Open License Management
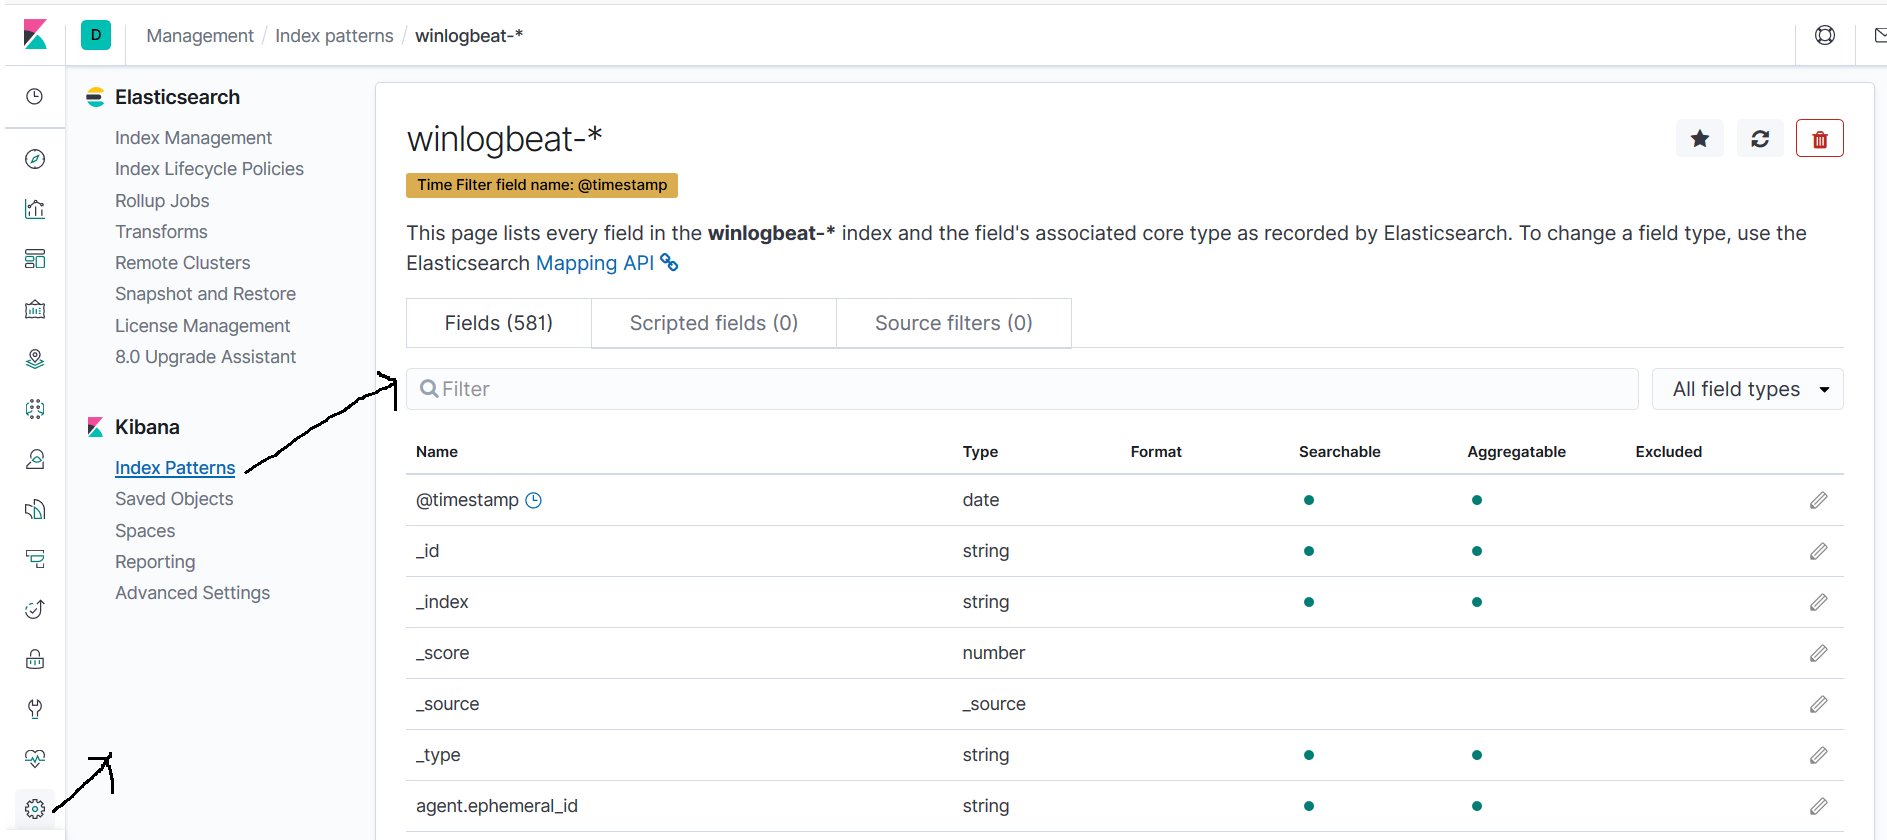 coord(202,326)
